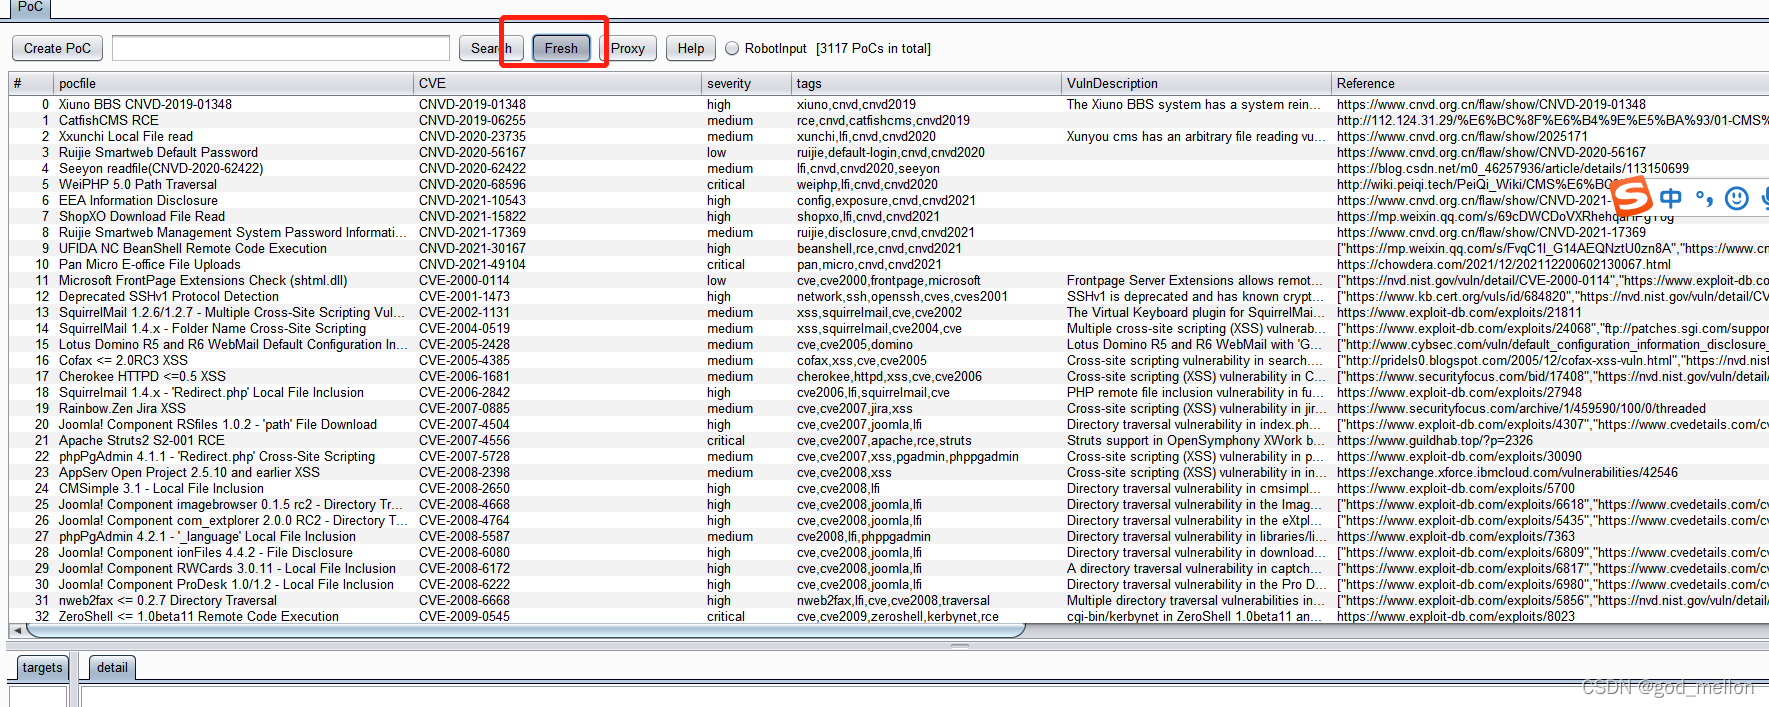Select row Microsoft FrontPage Extensions Check

(x=889, y=280)
